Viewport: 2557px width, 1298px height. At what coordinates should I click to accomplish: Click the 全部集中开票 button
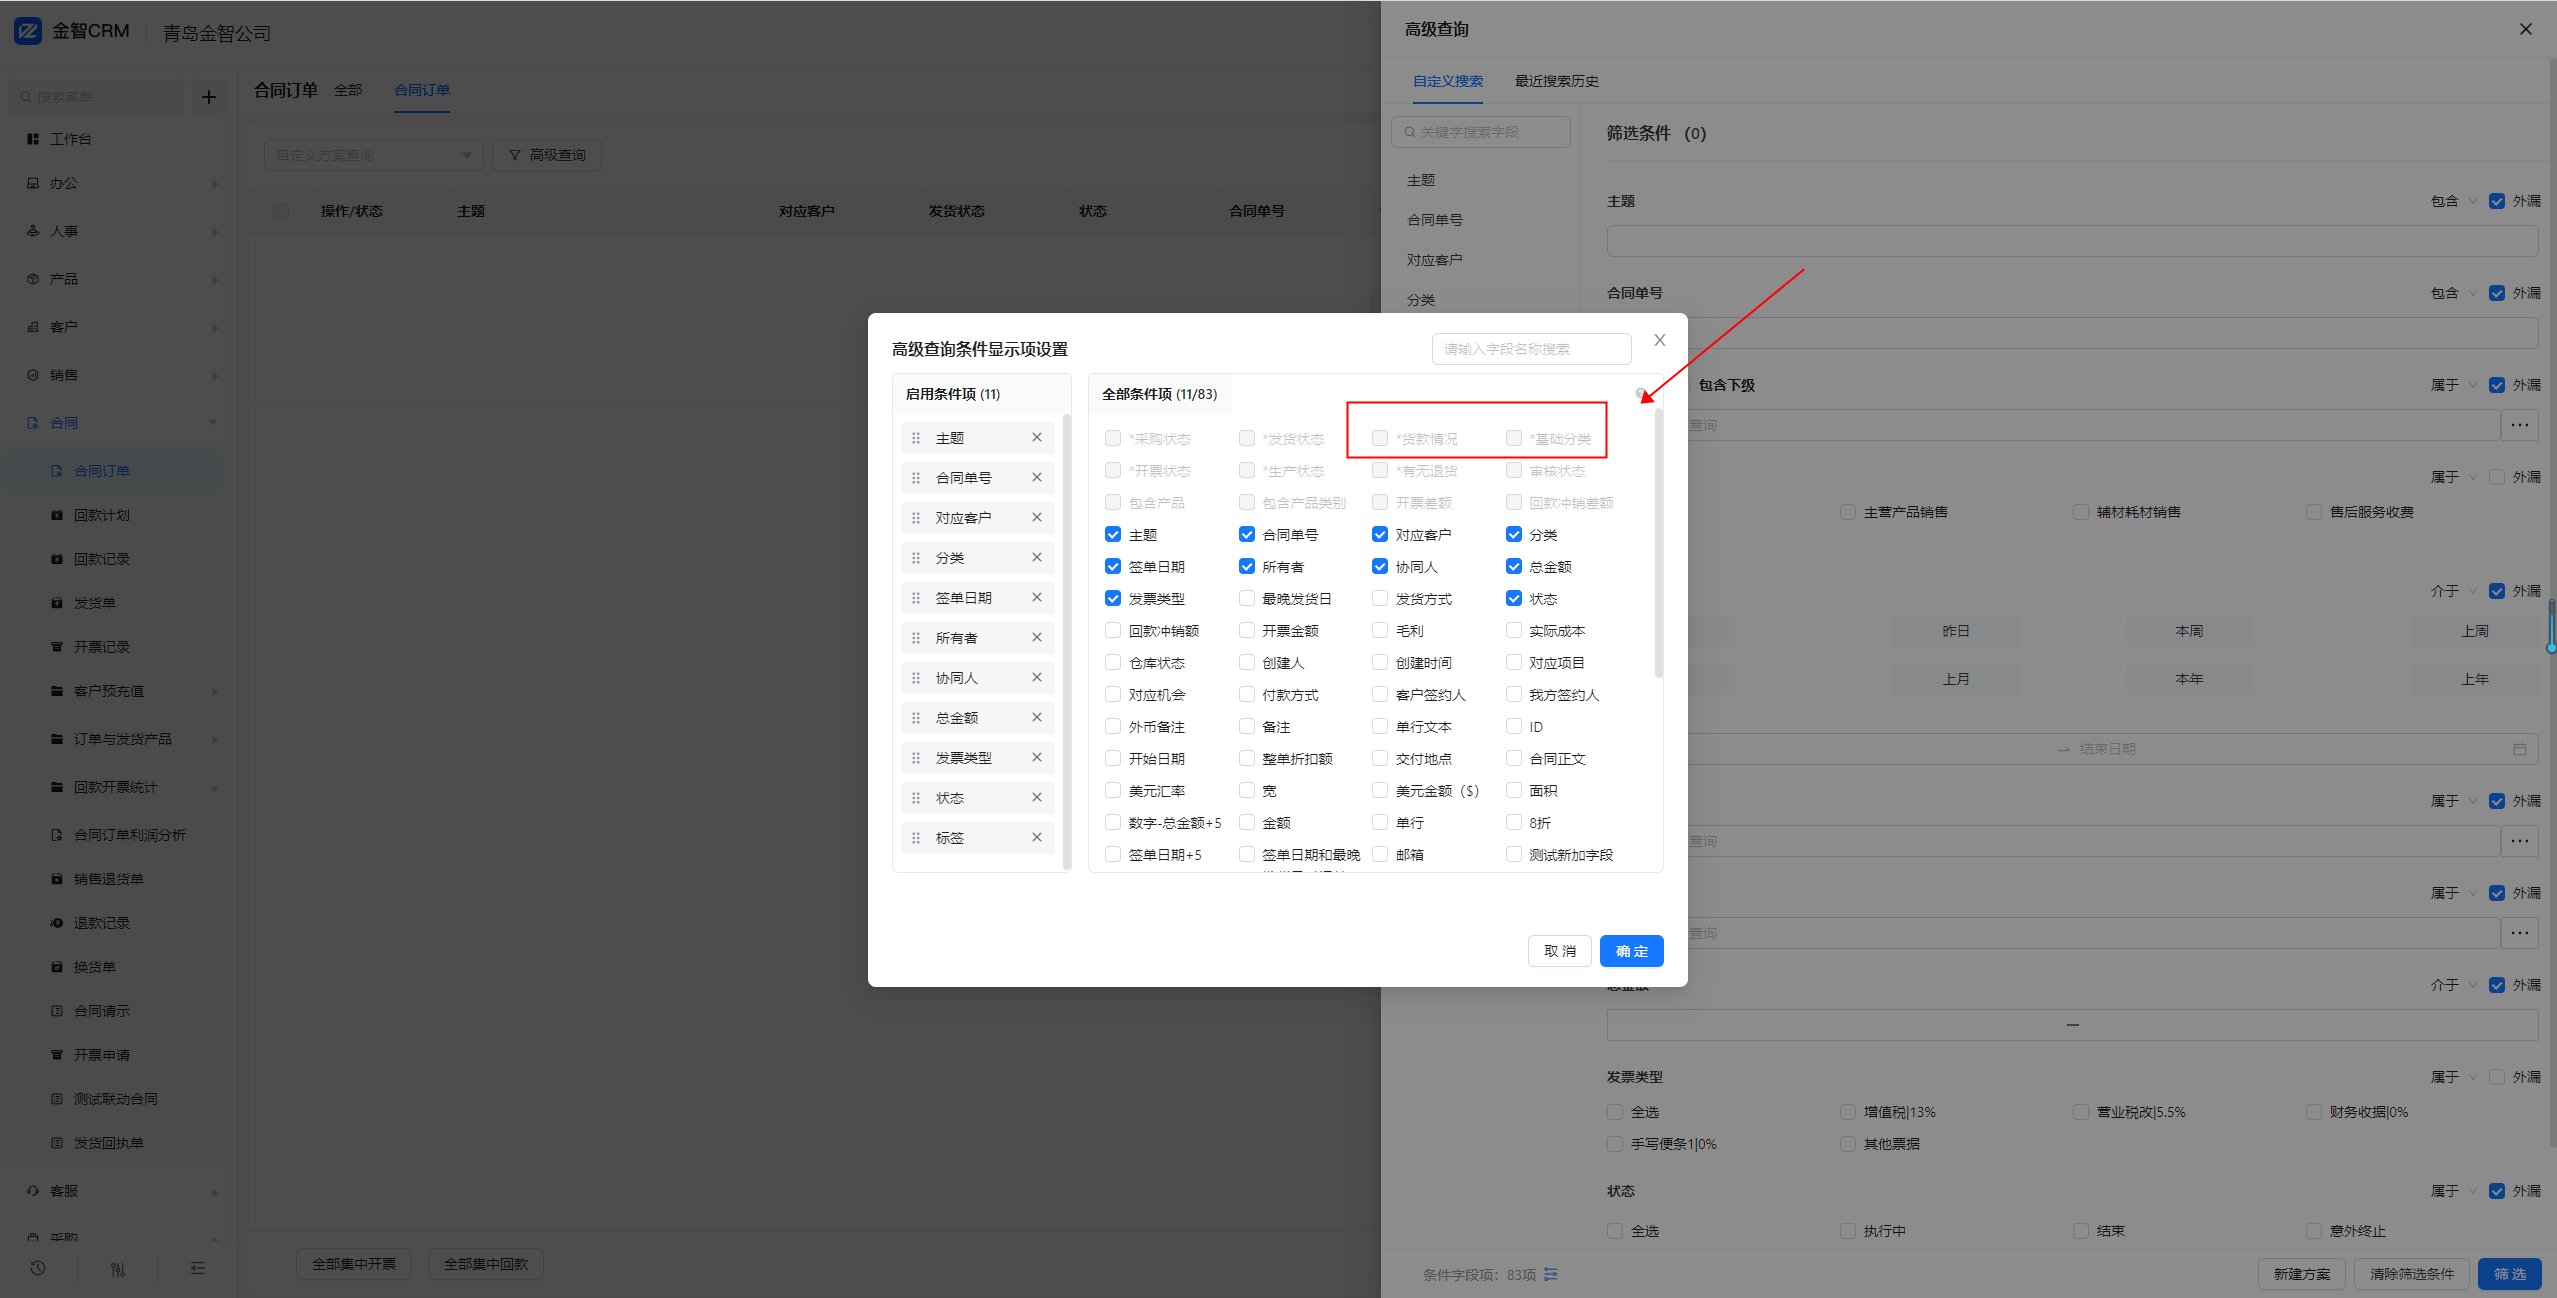pyautogui.click(x=354, y=1264)
